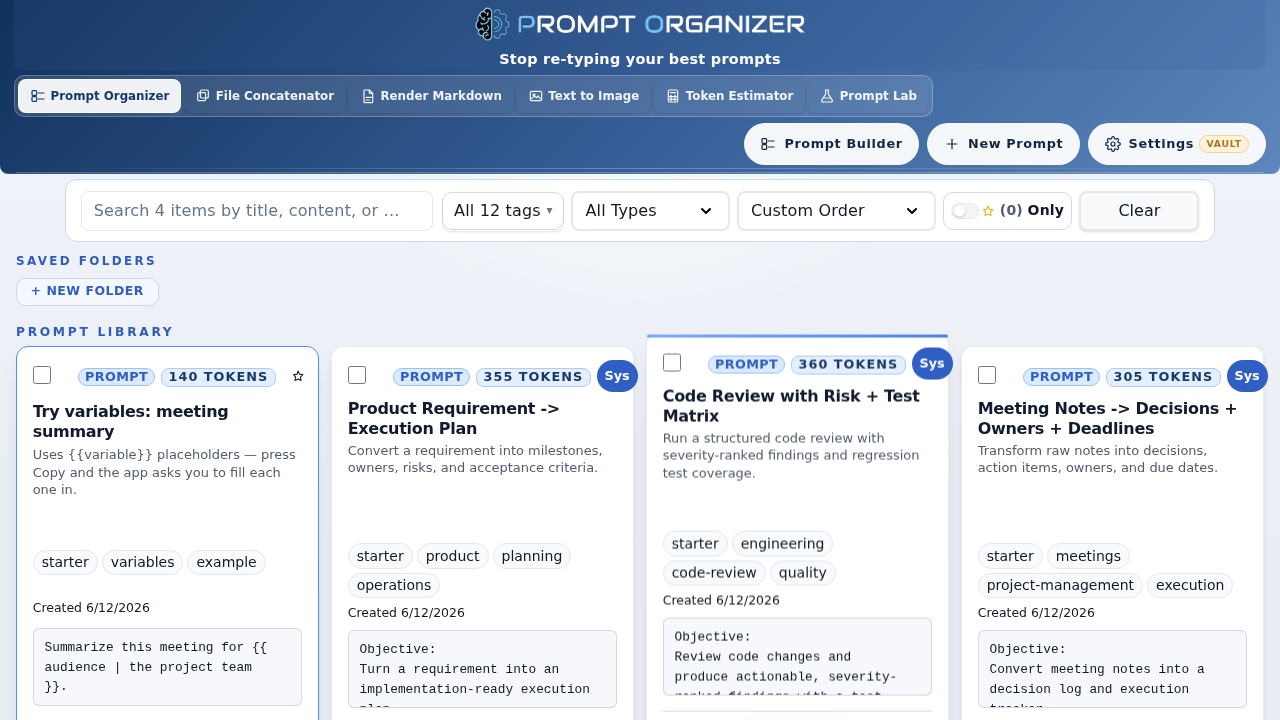Open the Prompt Builder
The width and height of the screenshot is (1280, 720).
(x=831, y=144)
